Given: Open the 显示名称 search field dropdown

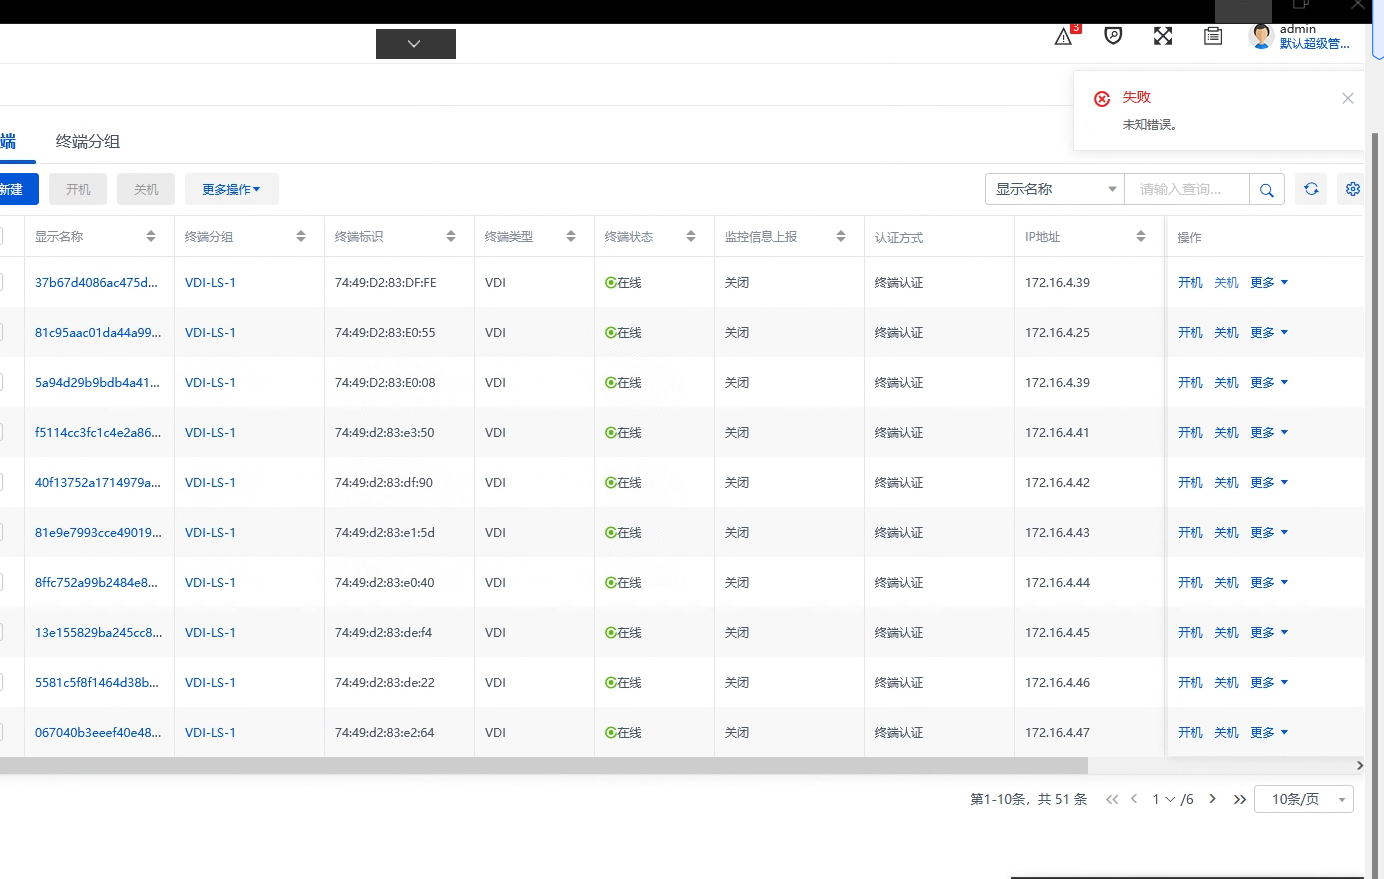Looking at the screenshot, I should tap(1055, 189).
